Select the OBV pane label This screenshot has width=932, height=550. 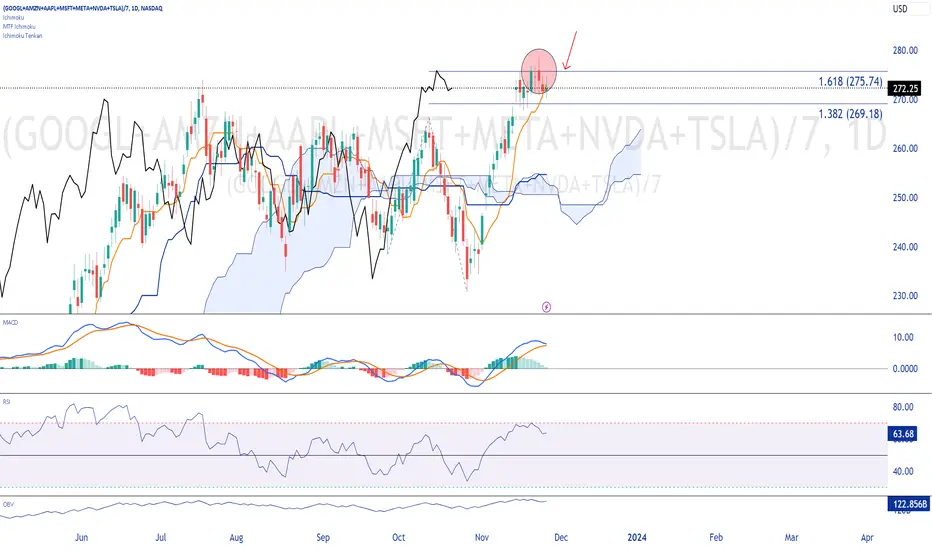[8, 504]
